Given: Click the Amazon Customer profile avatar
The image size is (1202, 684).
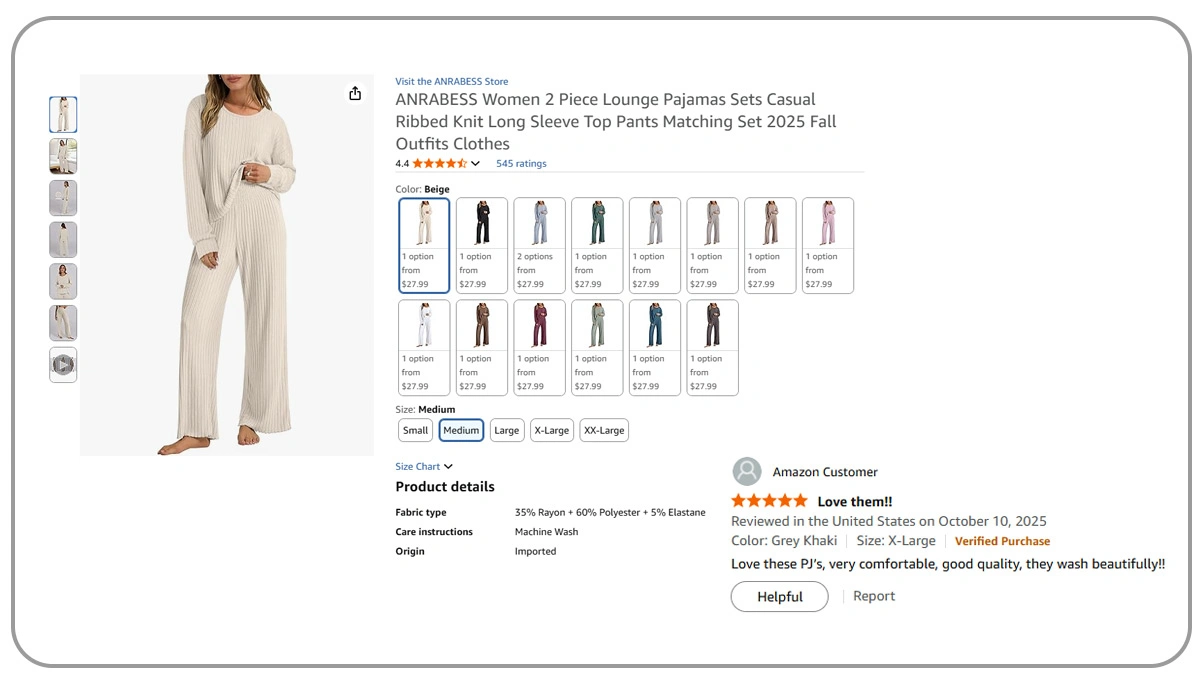Looking at the screenshot, I should 747,472.
